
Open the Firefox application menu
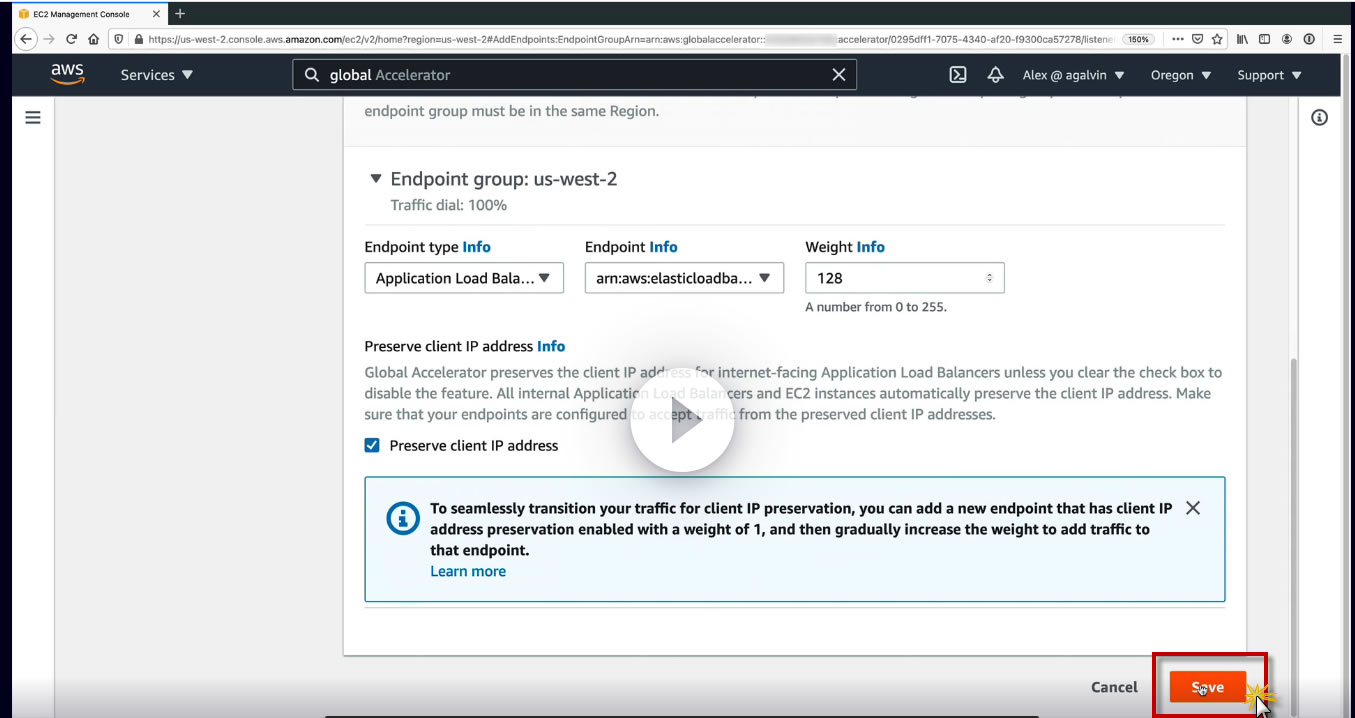(1338, 39)
